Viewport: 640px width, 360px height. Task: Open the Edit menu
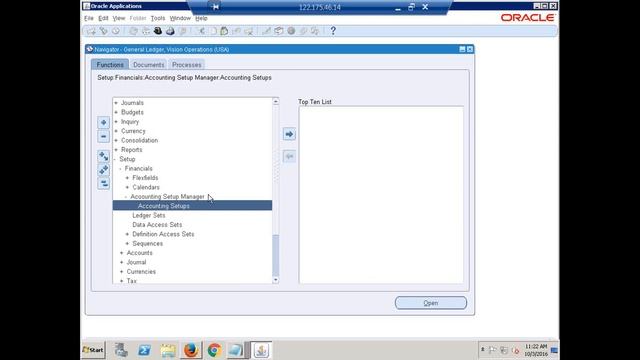coord(103,18)
